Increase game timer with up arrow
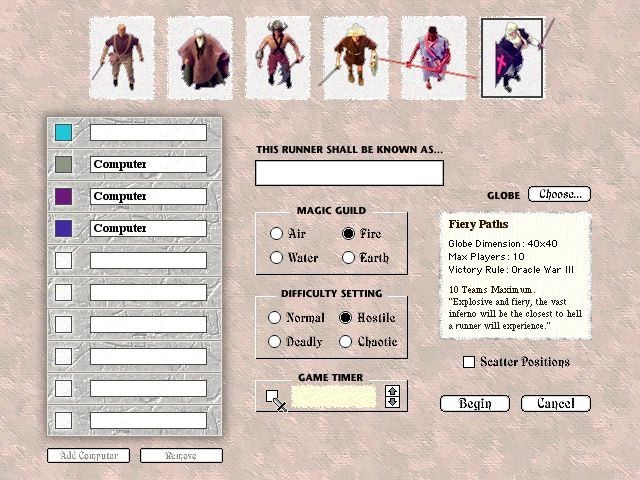 pyautogui.click(x=392, y=391)
